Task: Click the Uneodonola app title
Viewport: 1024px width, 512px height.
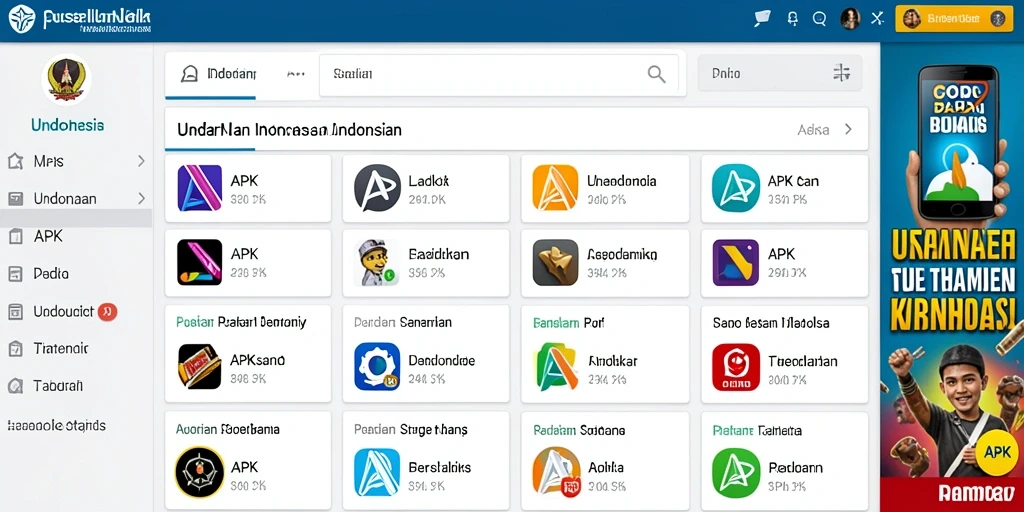Action: tap(622, 181)
